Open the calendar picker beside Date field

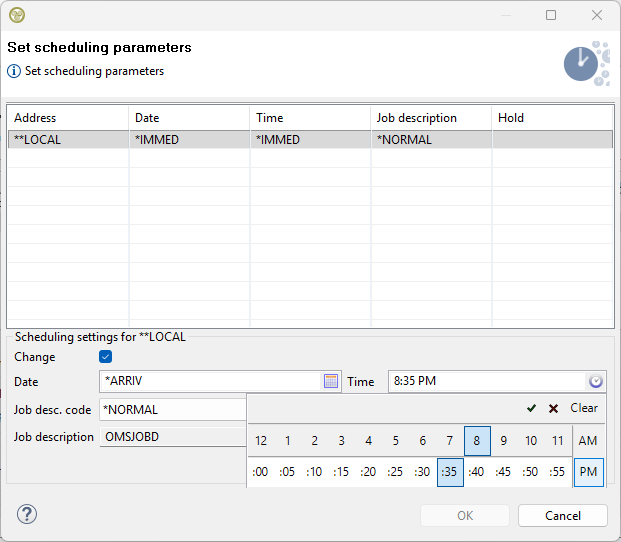(331, 381)
